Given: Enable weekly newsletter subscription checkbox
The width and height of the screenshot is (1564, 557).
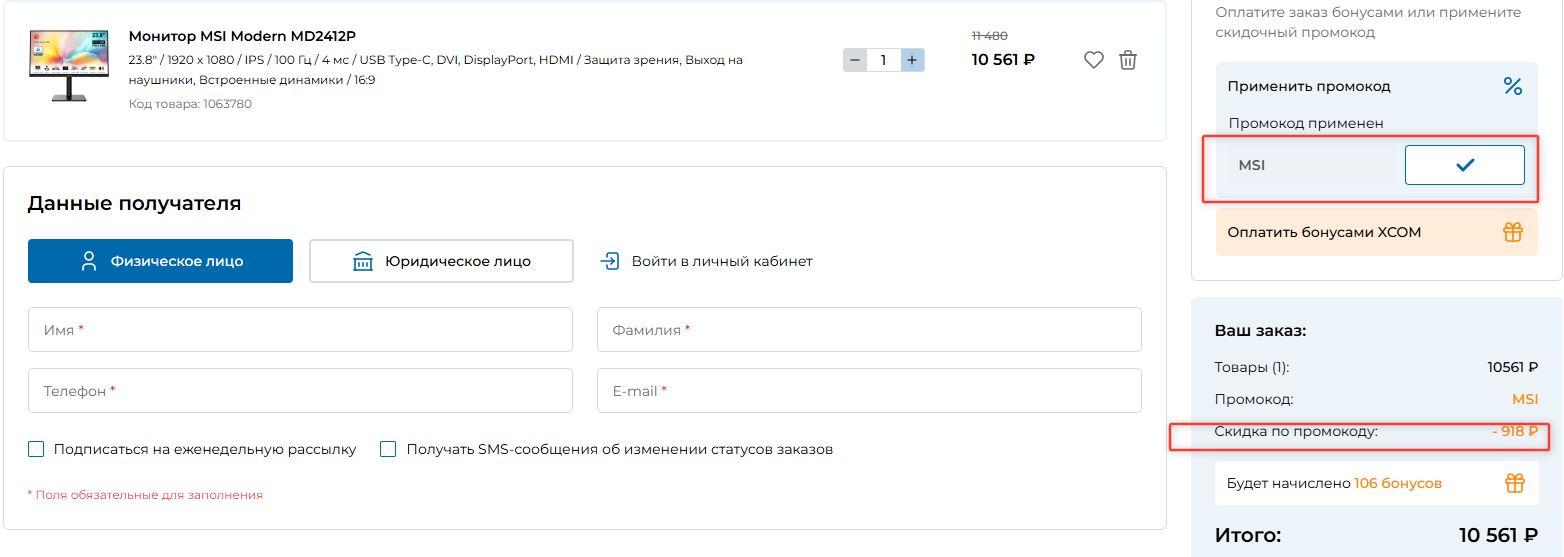Looking at the screenshot, I should 36,449.
